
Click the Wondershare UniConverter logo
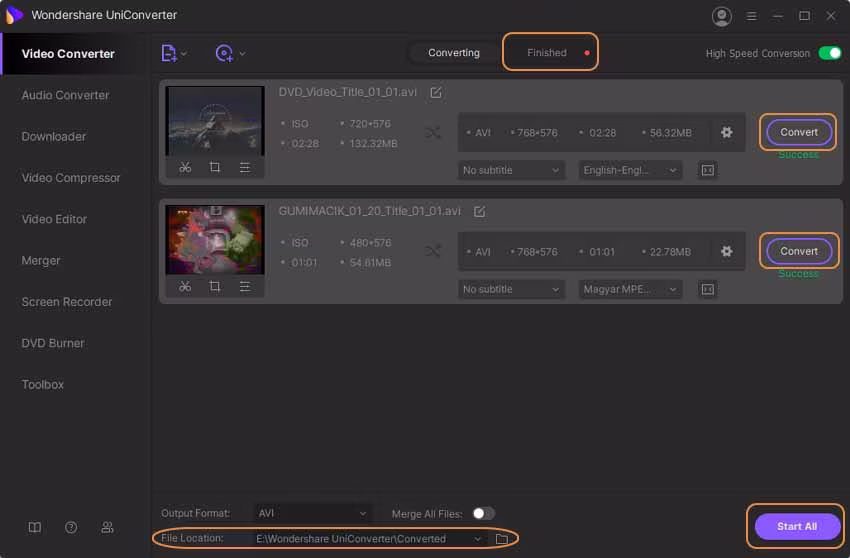point(14,15)
